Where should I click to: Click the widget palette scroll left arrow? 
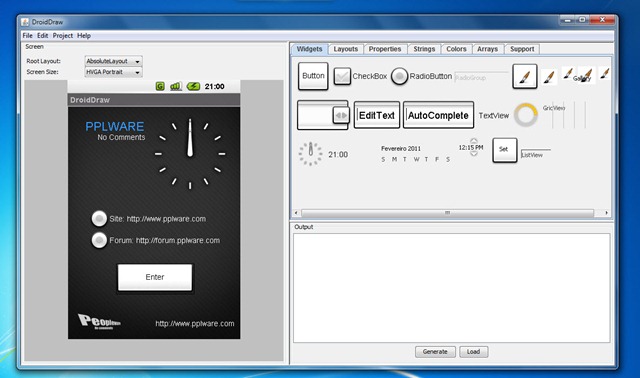coord(296,213)
